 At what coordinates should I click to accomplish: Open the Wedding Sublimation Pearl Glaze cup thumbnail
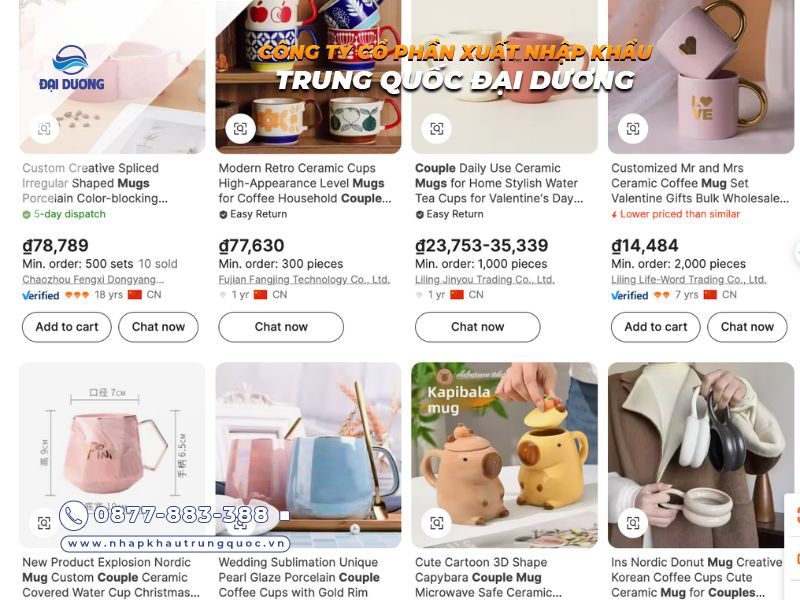tap(308, 455)
